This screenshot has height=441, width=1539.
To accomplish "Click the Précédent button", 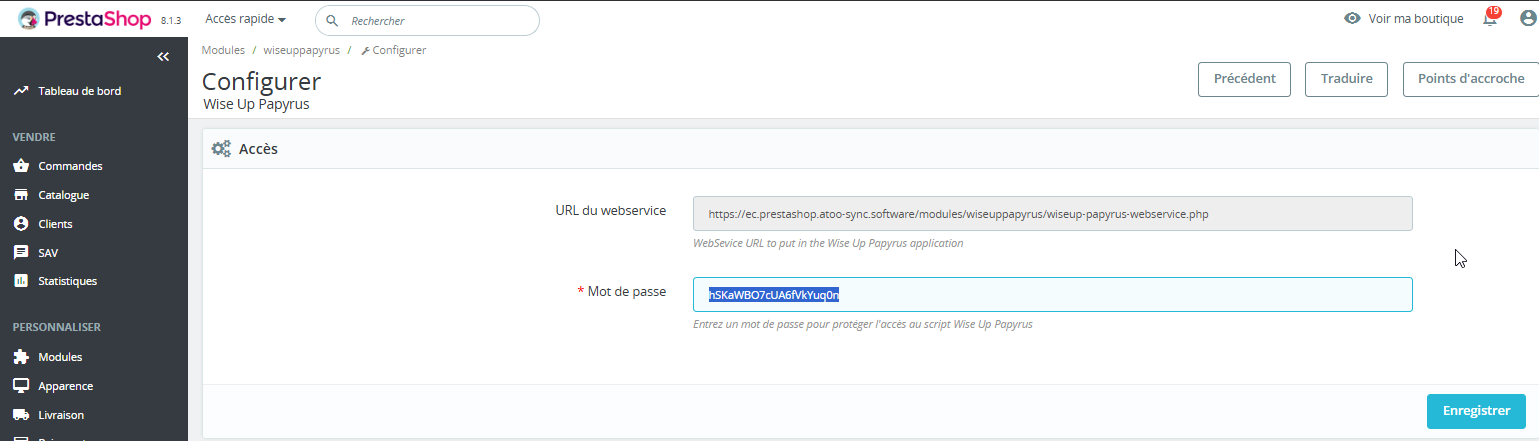I will click(1244, 79).
